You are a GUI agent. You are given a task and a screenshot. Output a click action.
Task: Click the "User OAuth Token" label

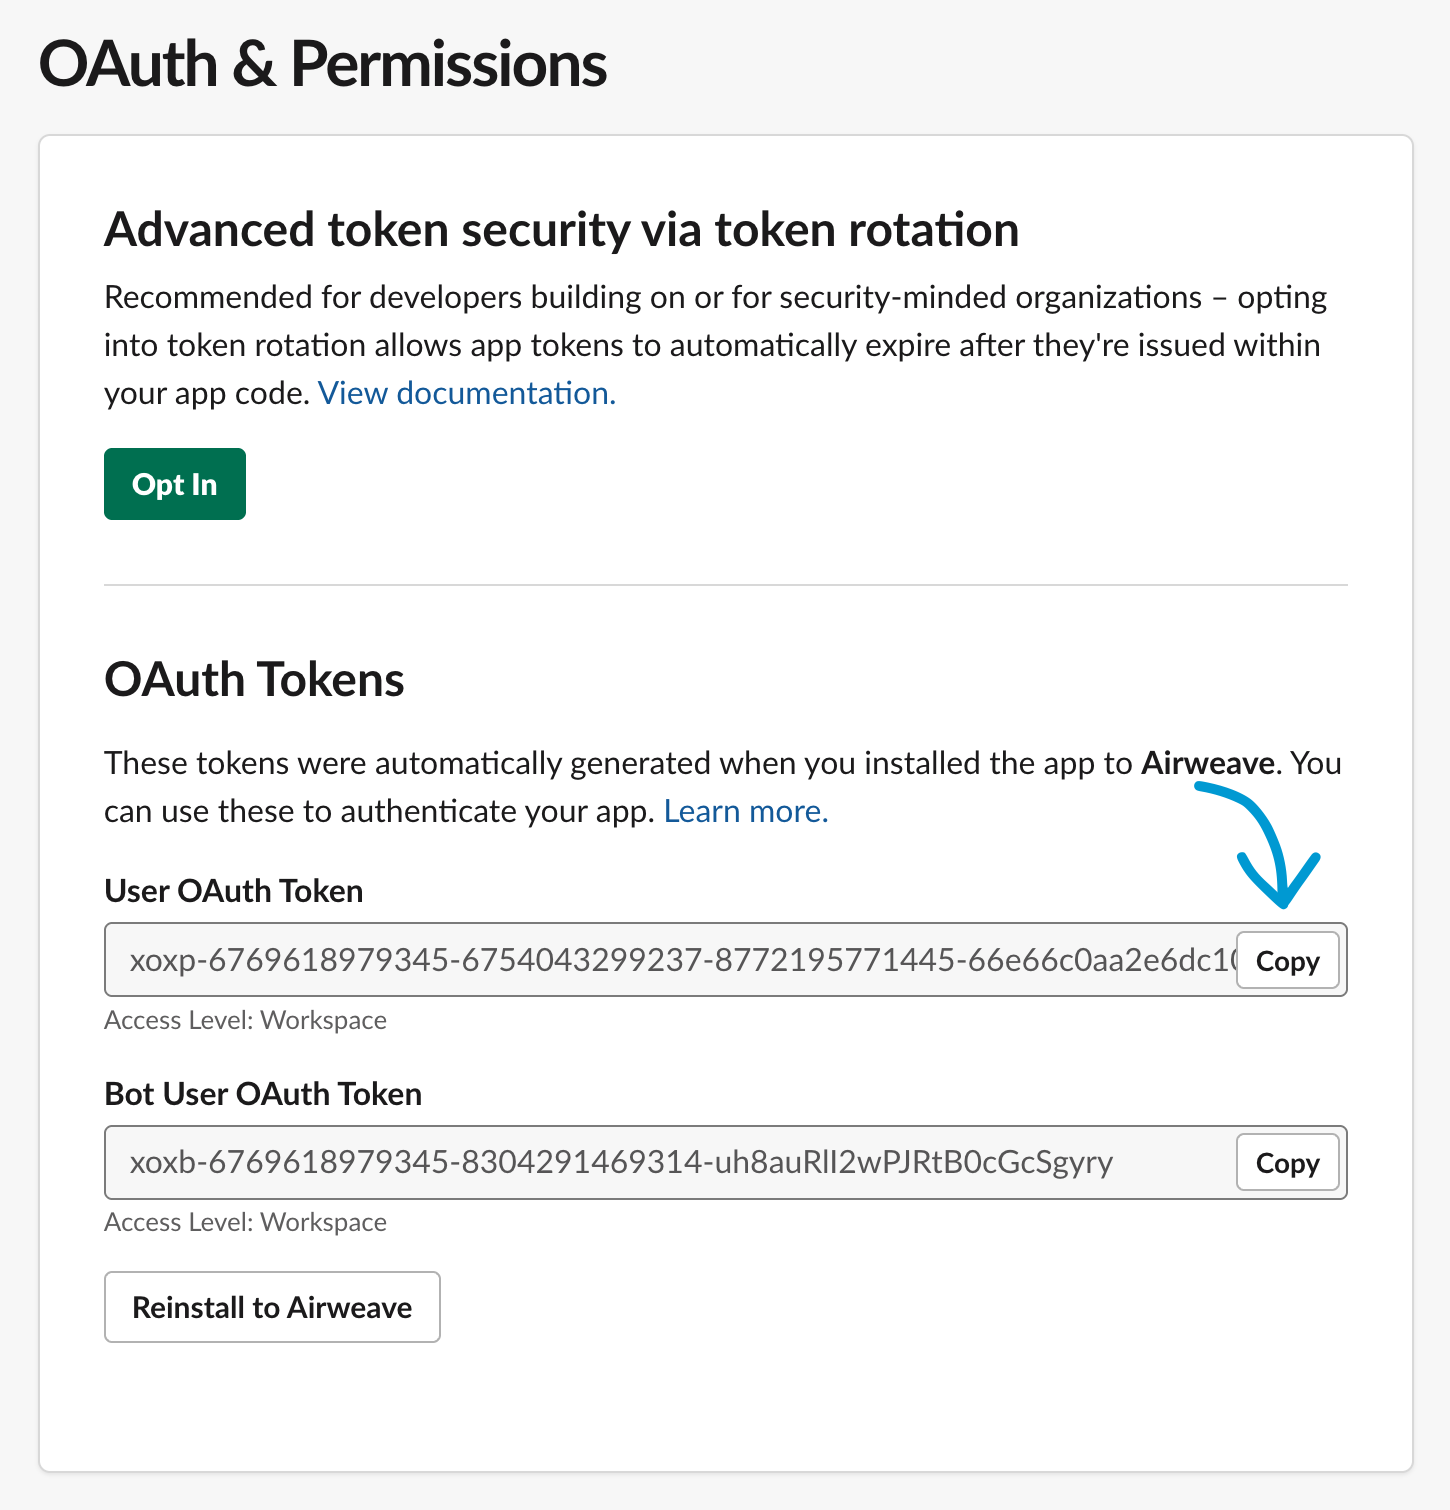point(233,890)
